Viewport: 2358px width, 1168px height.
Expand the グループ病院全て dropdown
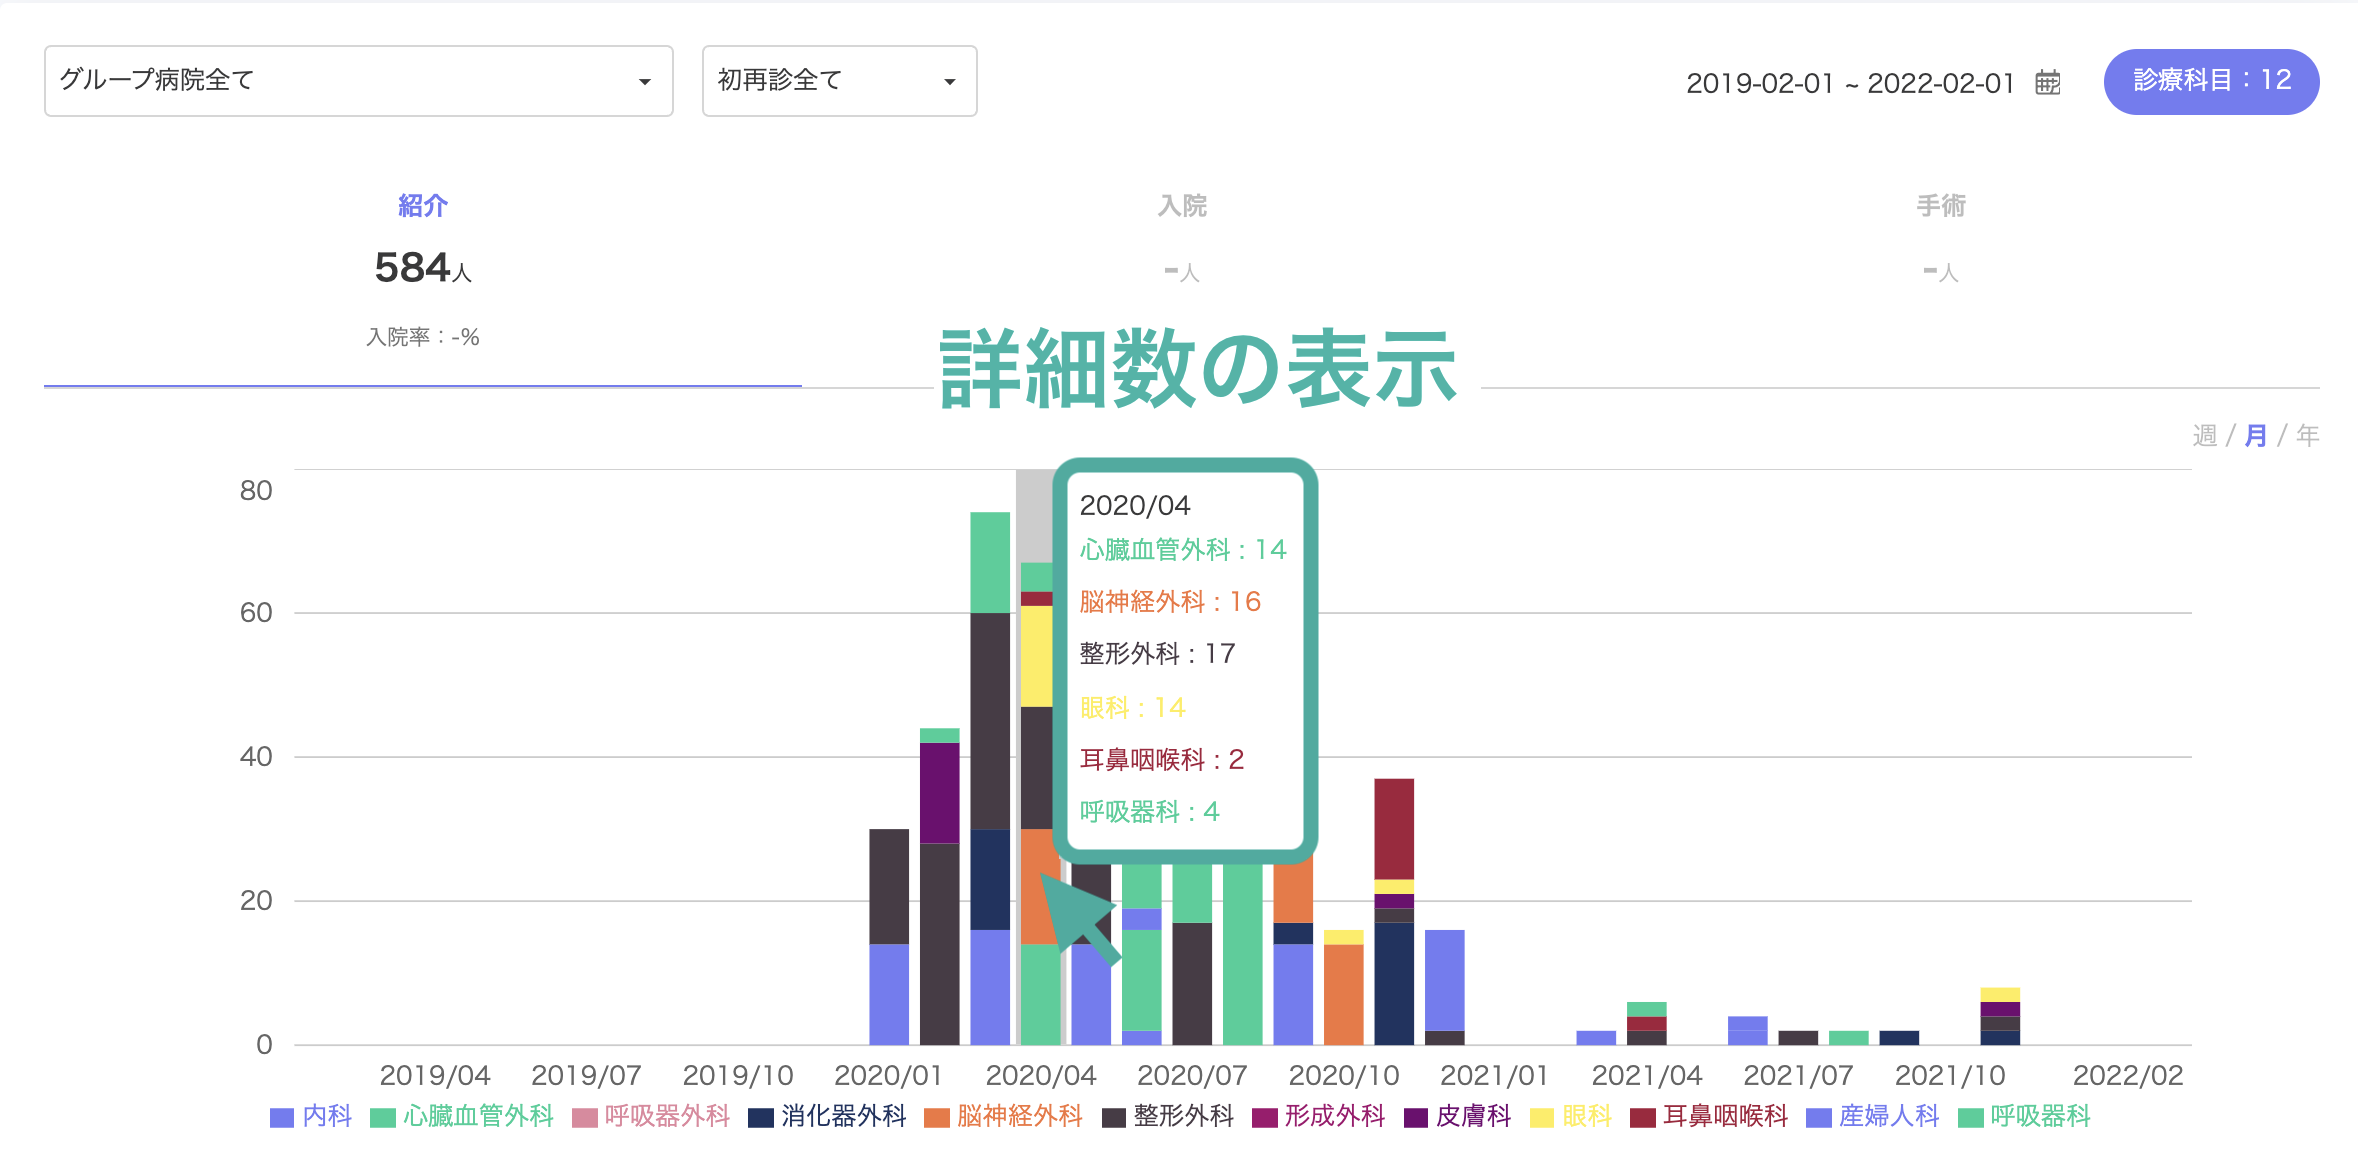(359, 81)
